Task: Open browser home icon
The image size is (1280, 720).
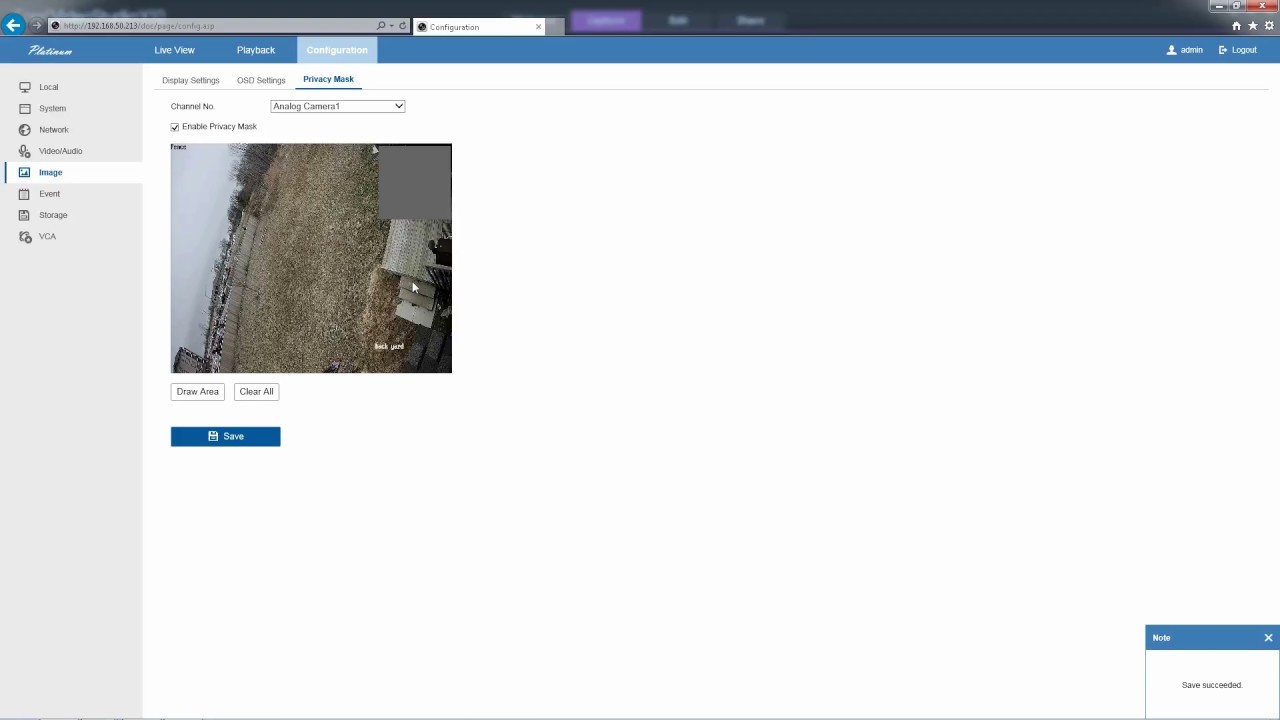Action: tap(1237, 26)
